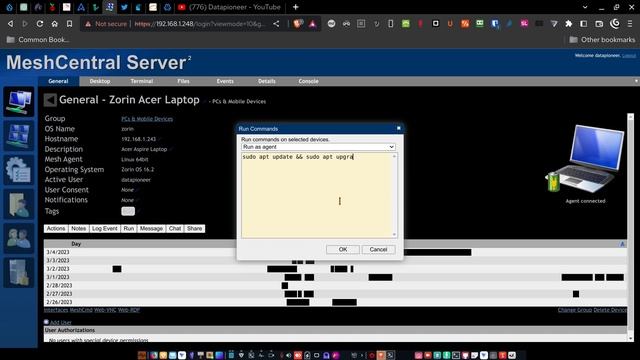Click the Not secure warning icon
Viewport: 640px width, 360px height.
coord(88,24)
